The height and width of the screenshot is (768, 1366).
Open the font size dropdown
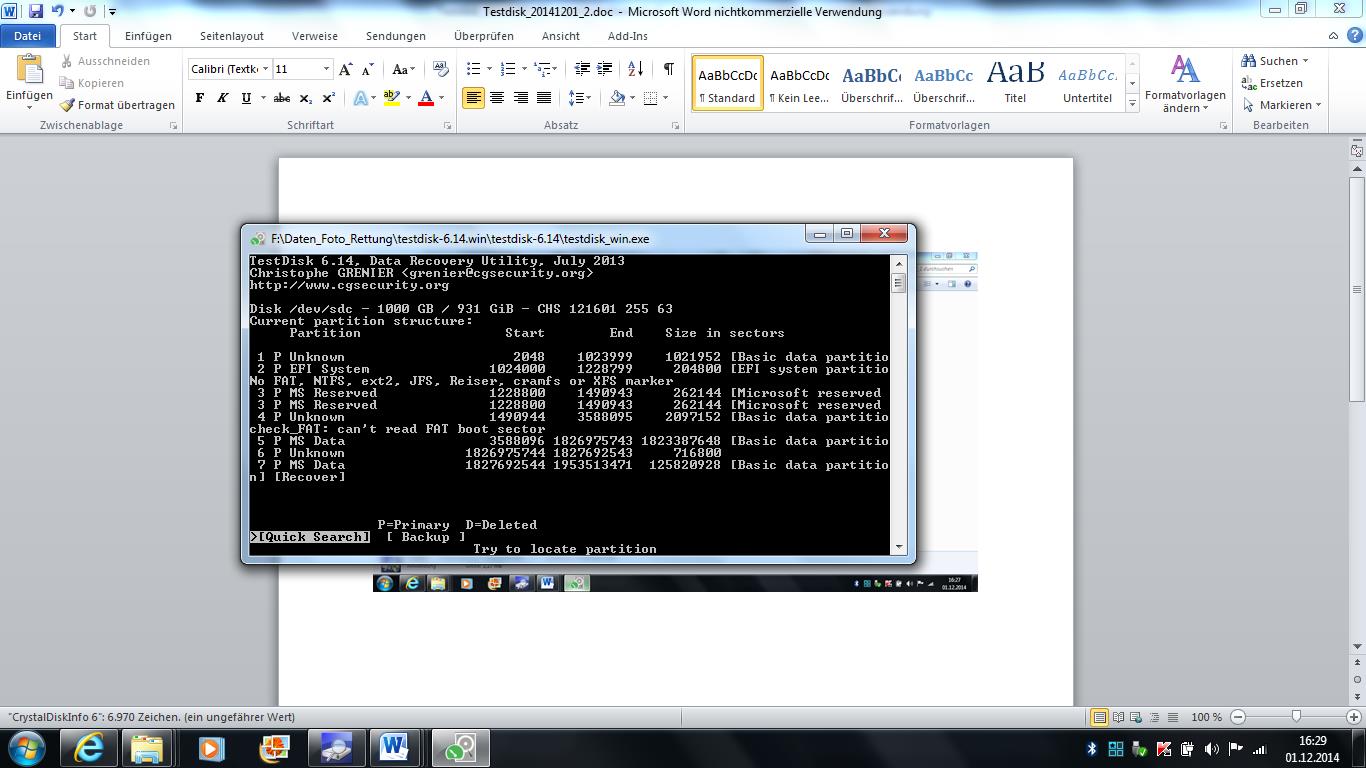tap(326, 69)
